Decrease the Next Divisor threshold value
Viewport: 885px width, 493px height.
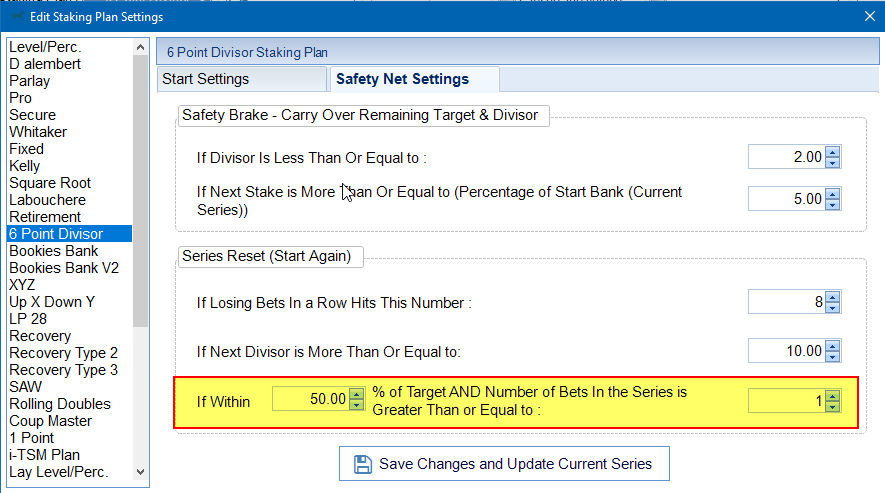click(x=832, y=356)
